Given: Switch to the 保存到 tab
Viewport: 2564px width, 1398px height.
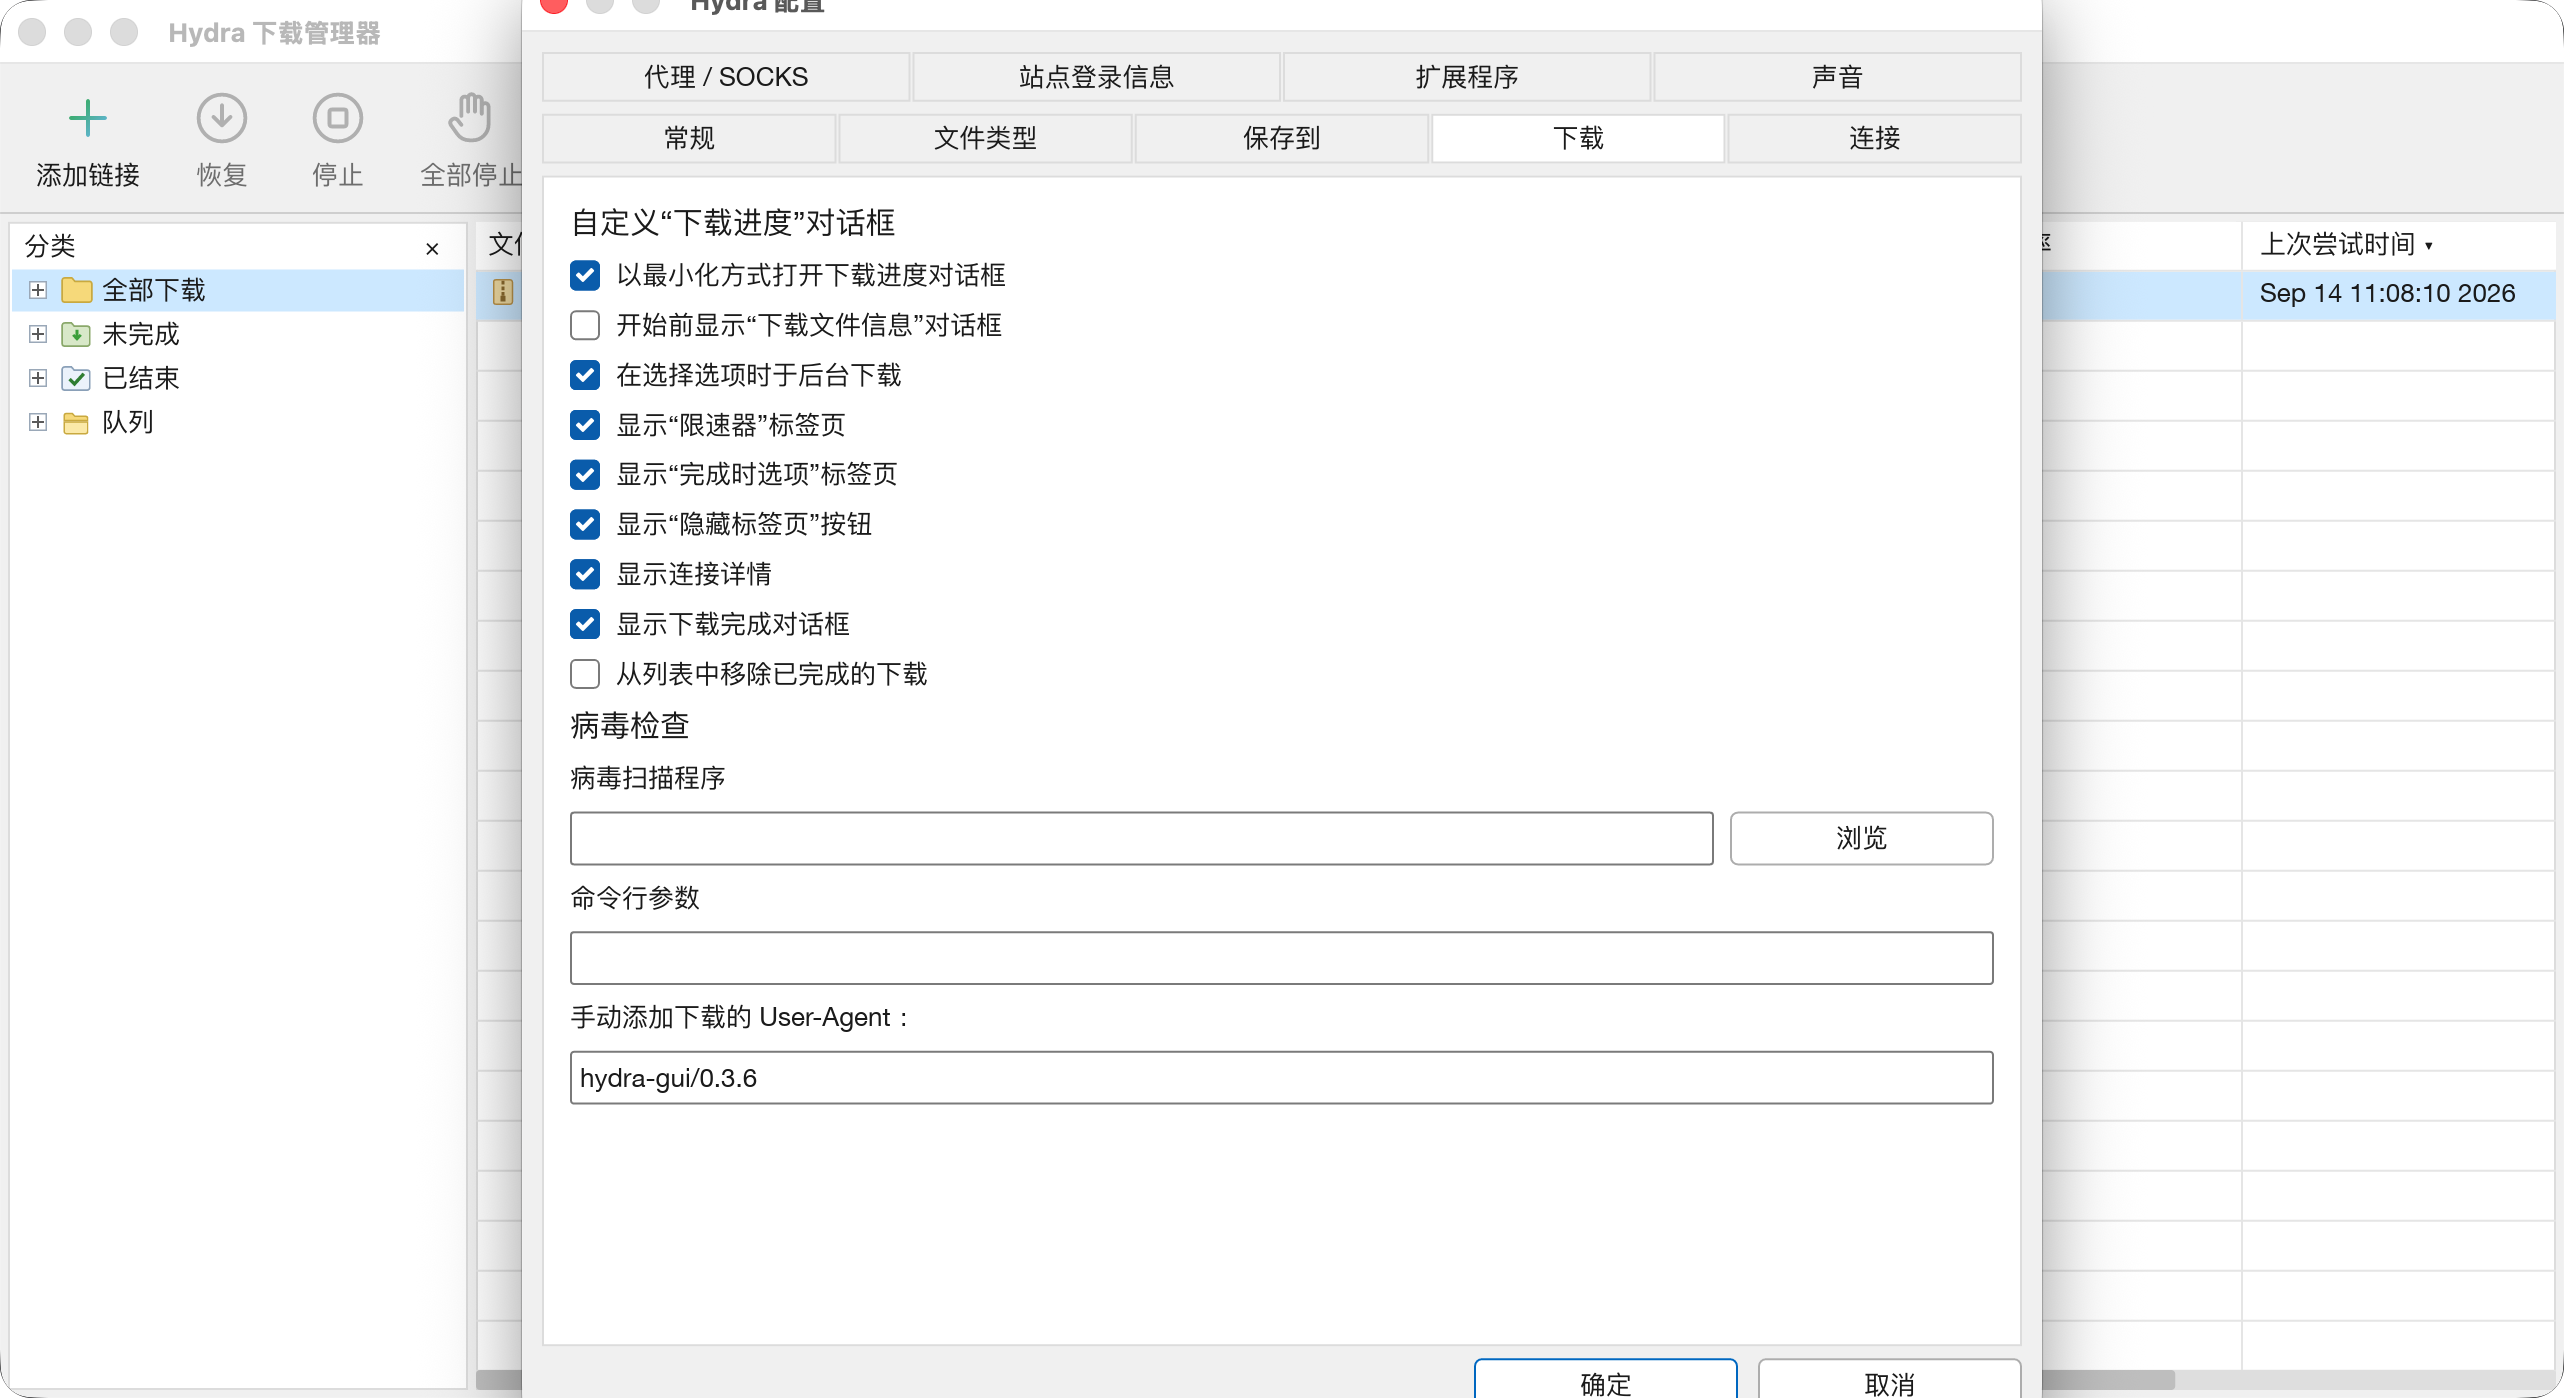Looking at the screenshot, I should [1281, 138].
